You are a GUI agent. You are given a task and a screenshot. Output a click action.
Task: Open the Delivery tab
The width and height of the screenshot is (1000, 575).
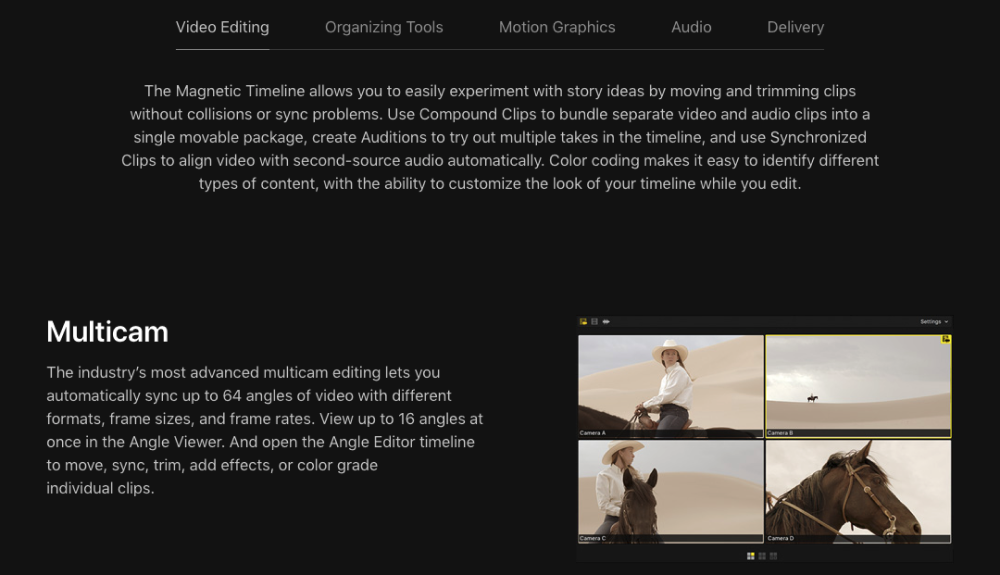[x=795, y=27]
